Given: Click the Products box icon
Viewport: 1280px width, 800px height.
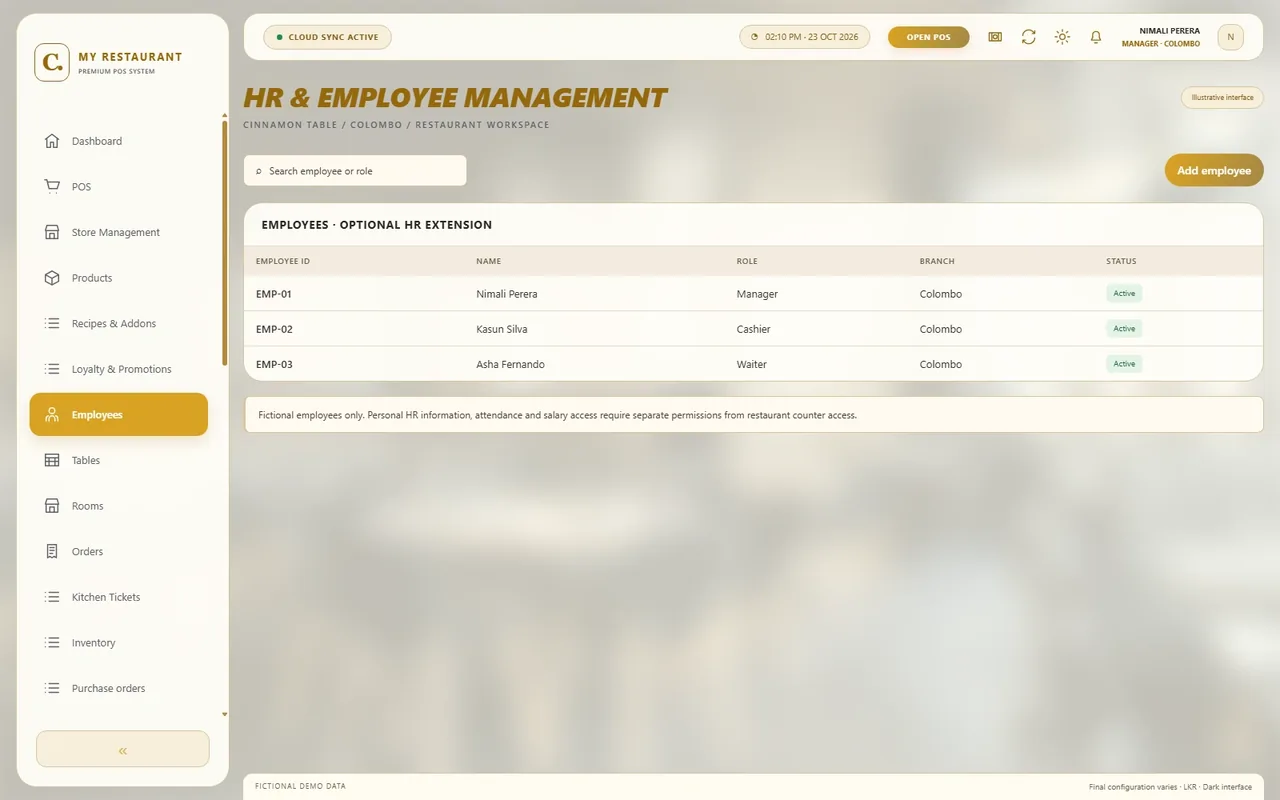Looking at the screenshot, I should tap(52, 278).
